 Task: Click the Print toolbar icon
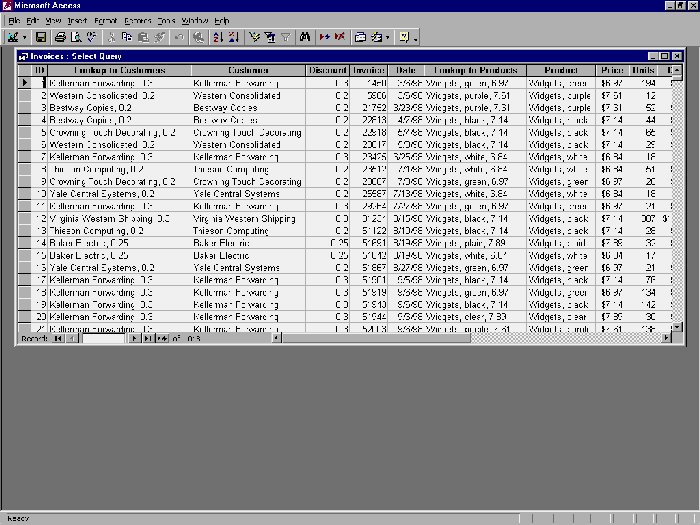coord(61,37)
